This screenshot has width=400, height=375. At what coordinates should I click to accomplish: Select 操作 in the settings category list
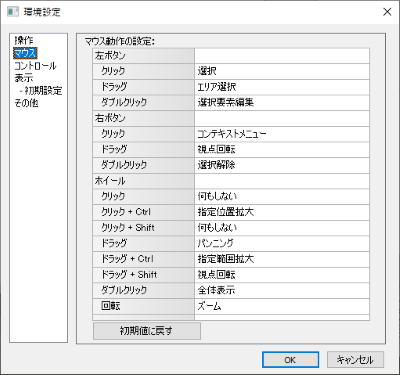coord(24,41)
